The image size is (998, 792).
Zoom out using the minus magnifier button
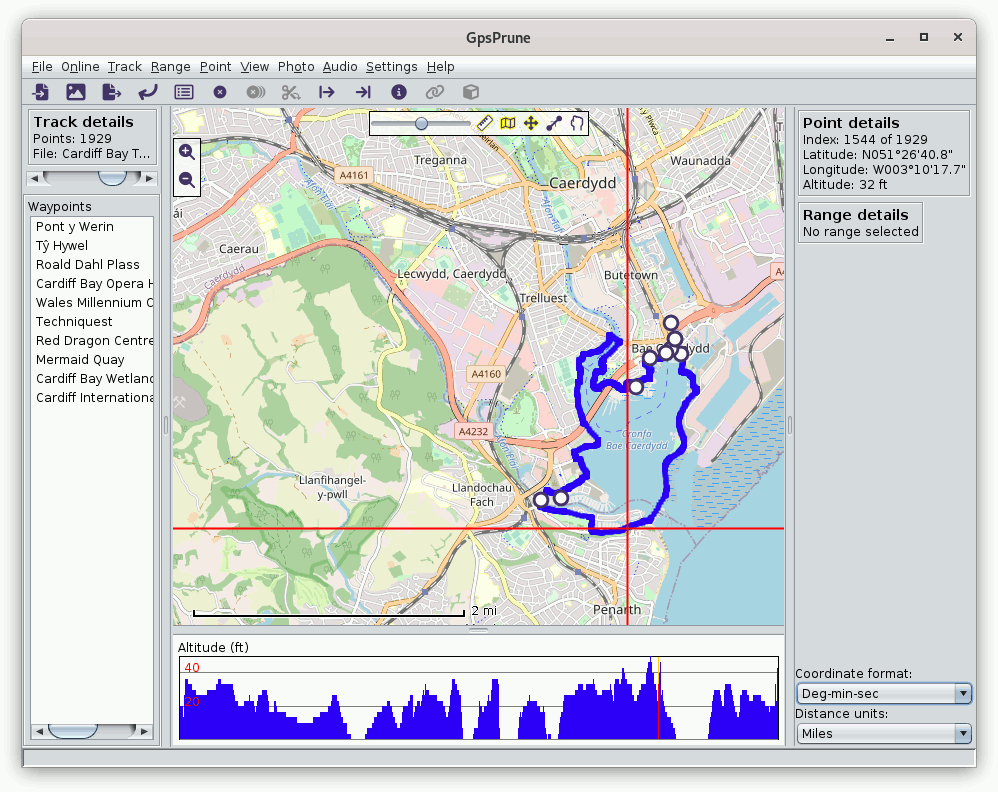(x=187, y=180)
